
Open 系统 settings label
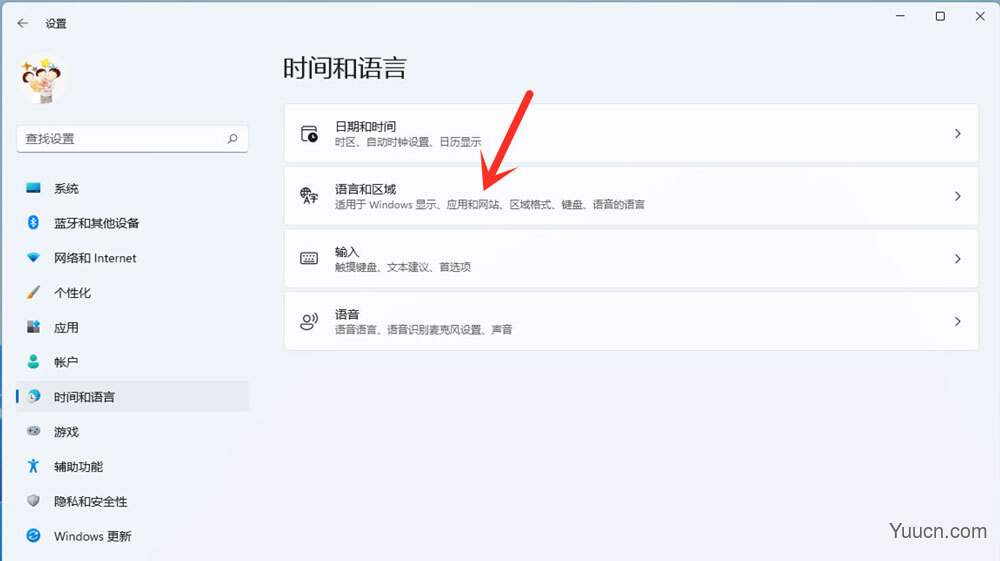[x=66, y=189]
